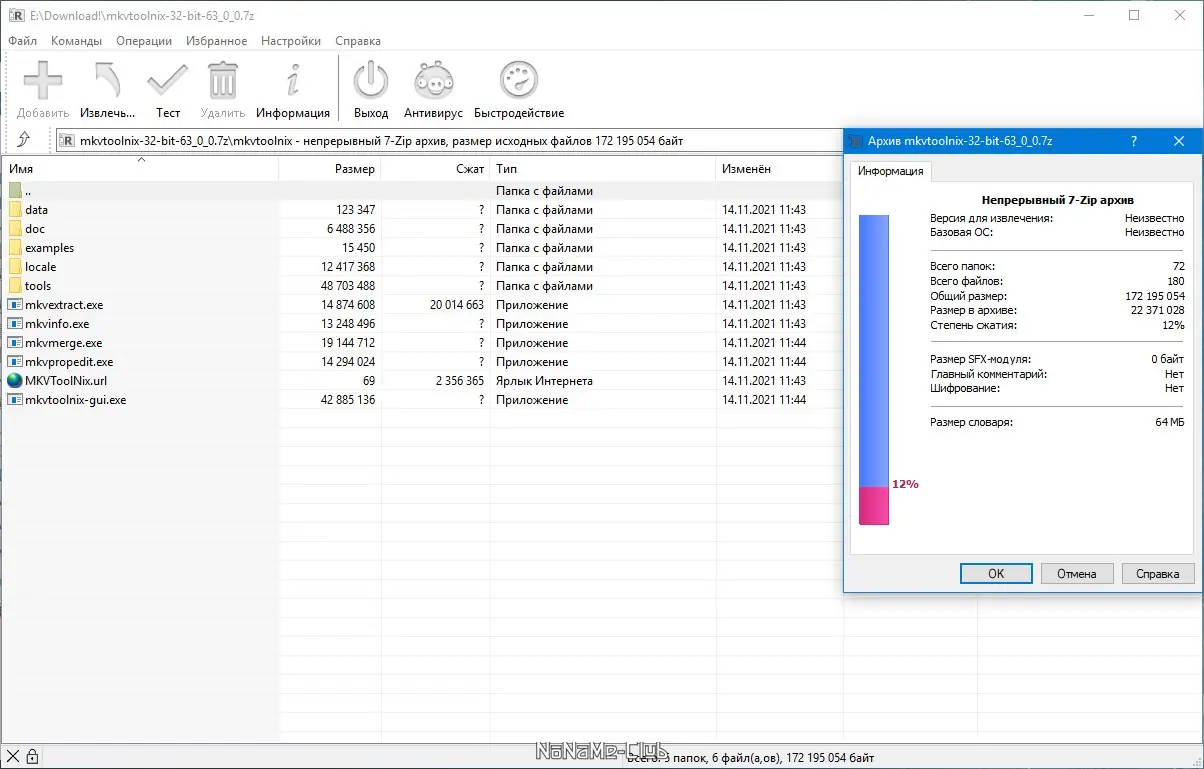This screenshot has width=1204, height=769.
Task: Sort by Имя column header
Action: tap(140, 169)
